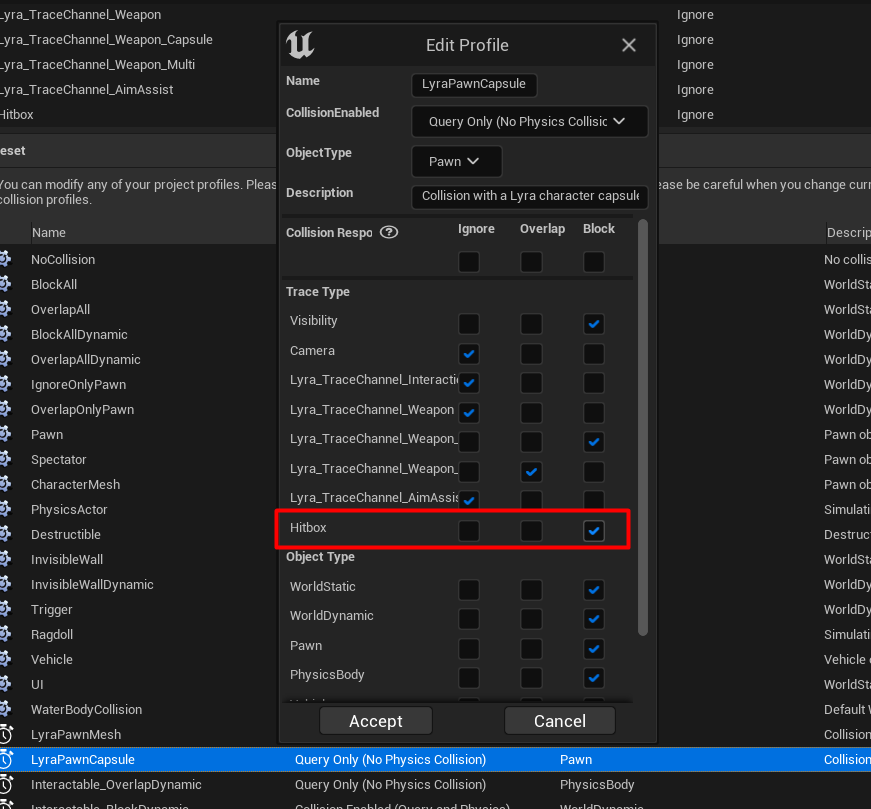Check the all-Ignore header checkbox

(x=469, y=262)
